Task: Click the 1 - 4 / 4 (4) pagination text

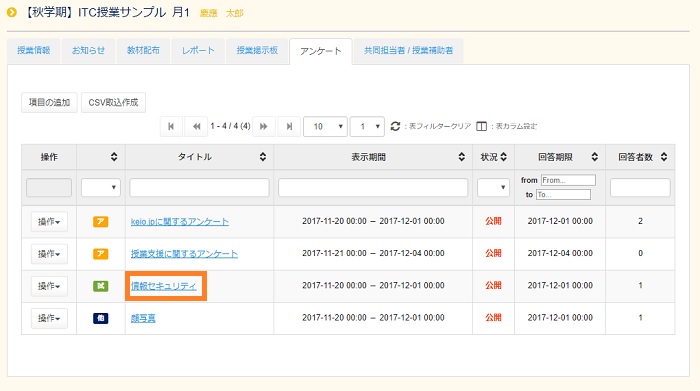Action: [x=230, y=126]
